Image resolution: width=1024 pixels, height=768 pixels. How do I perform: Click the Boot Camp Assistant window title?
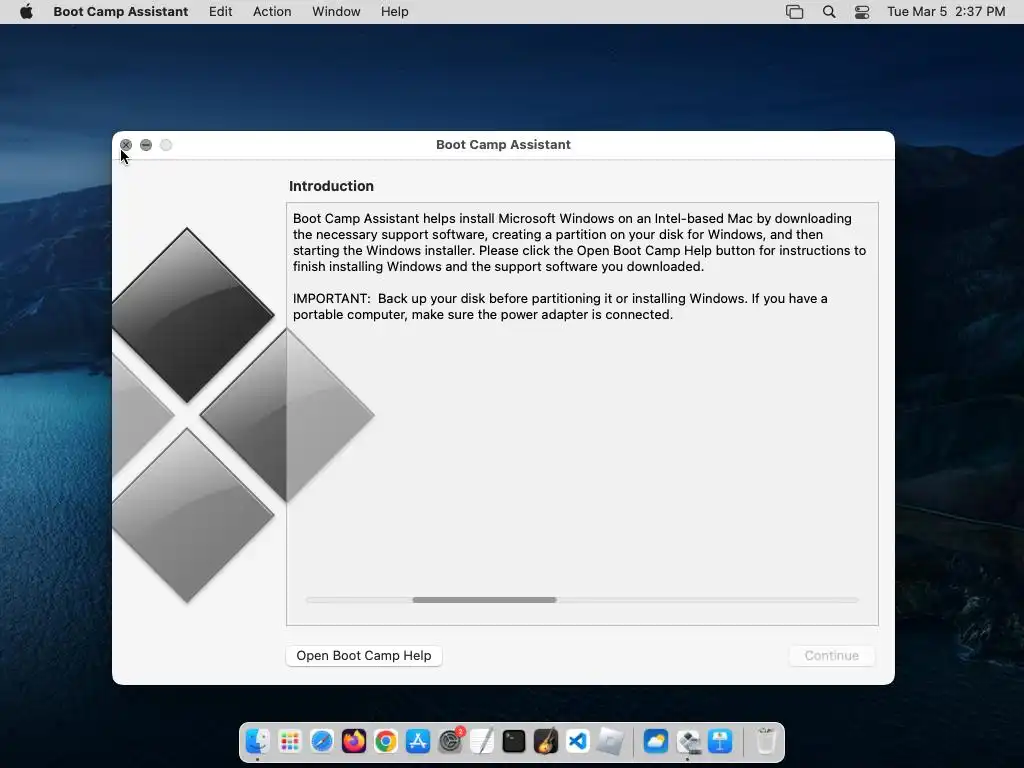pos(503,144)
